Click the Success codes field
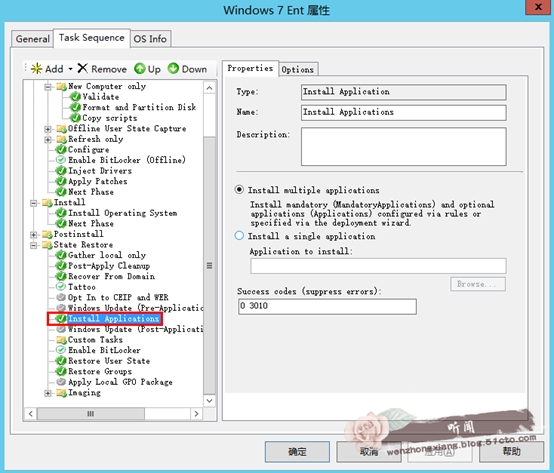 pos(327,306)
